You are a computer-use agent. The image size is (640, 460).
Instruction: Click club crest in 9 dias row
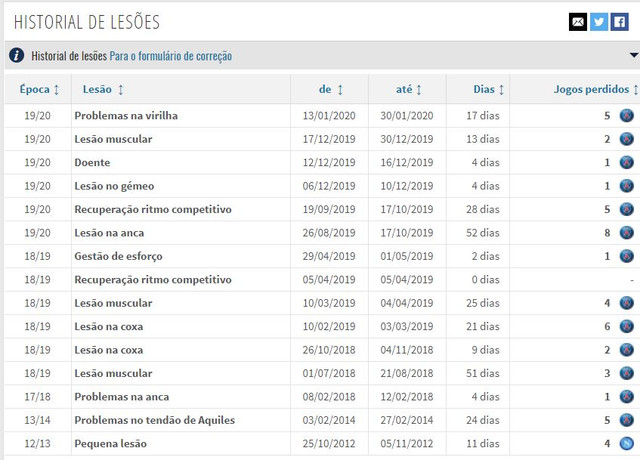(627, 350)
